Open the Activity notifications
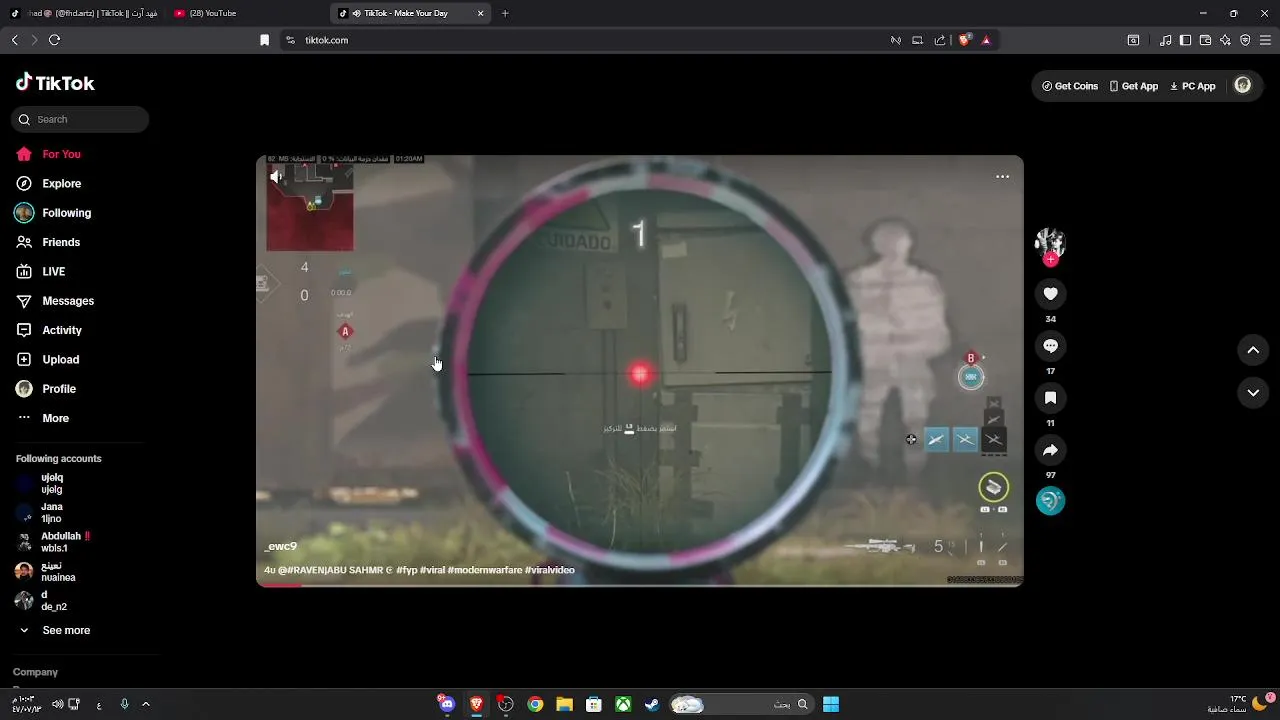1280x720 pixels. point(49,330)
